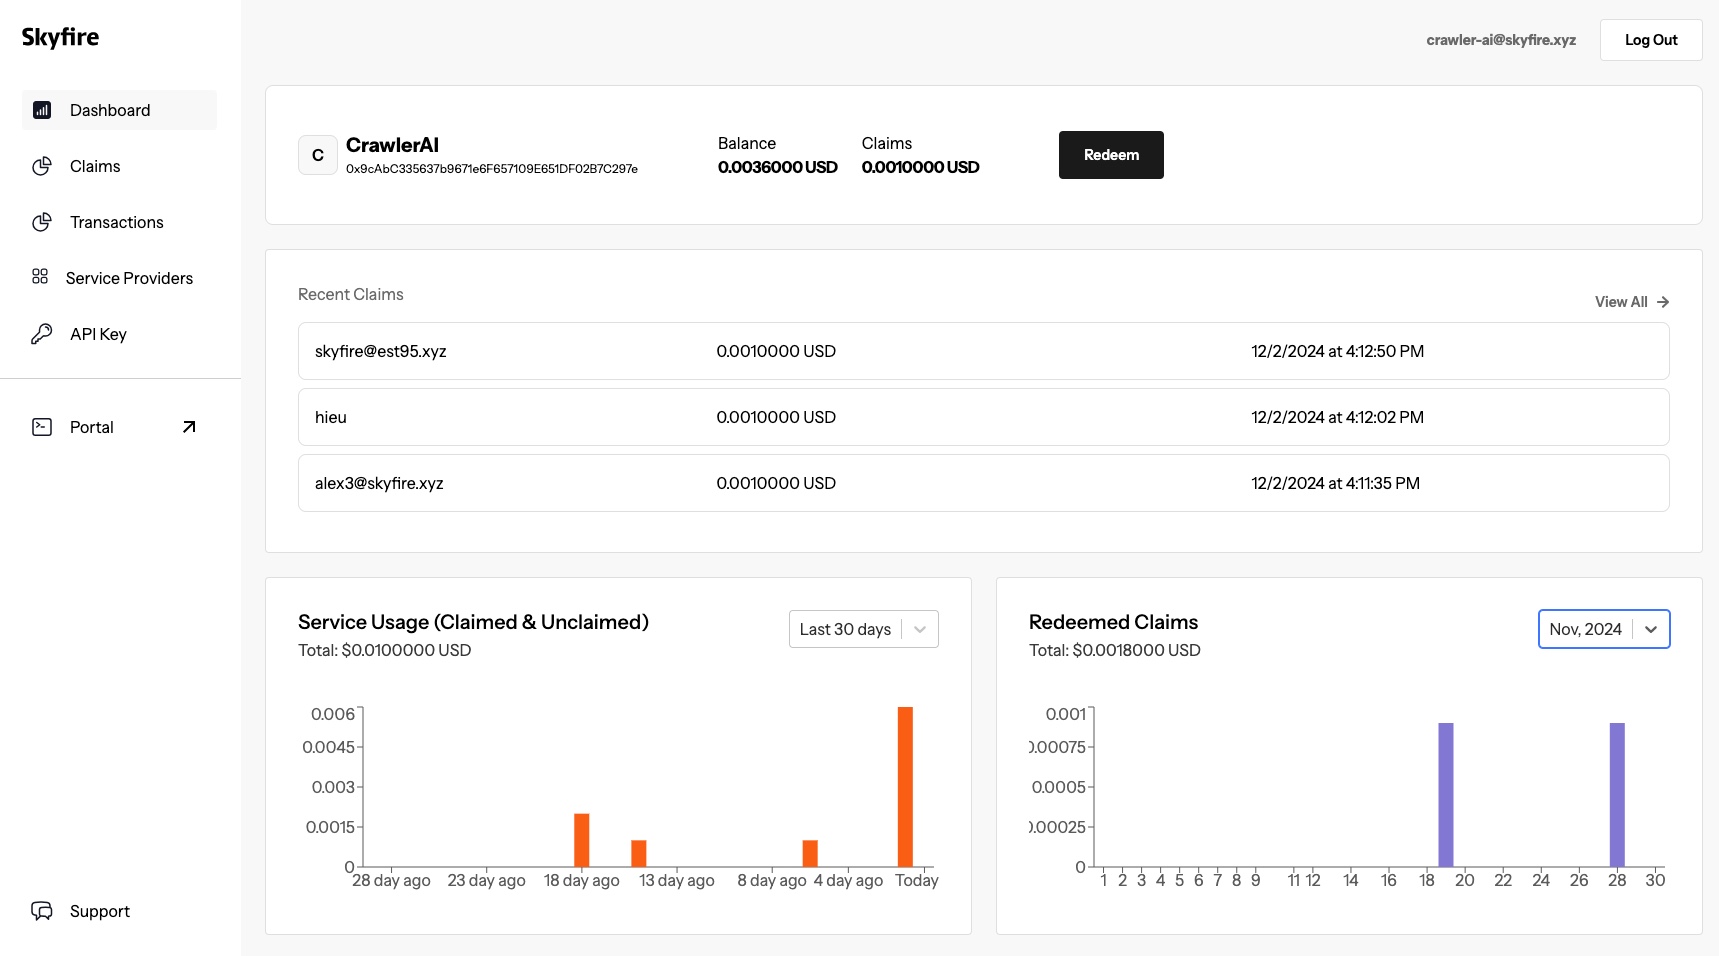Screen dimensions: 1719x956
Task: Click the orange bar near 13 day ago
Action: pyautogui.click(x=639, y=853)
